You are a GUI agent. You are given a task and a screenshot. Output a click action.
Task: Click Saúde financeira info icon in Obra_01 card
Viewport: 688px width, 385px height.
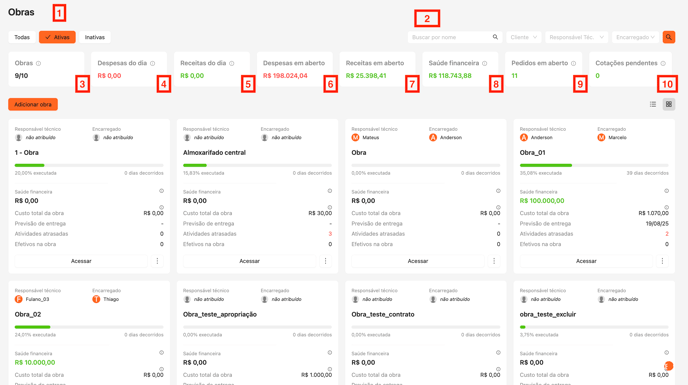(x=666, y=191)
